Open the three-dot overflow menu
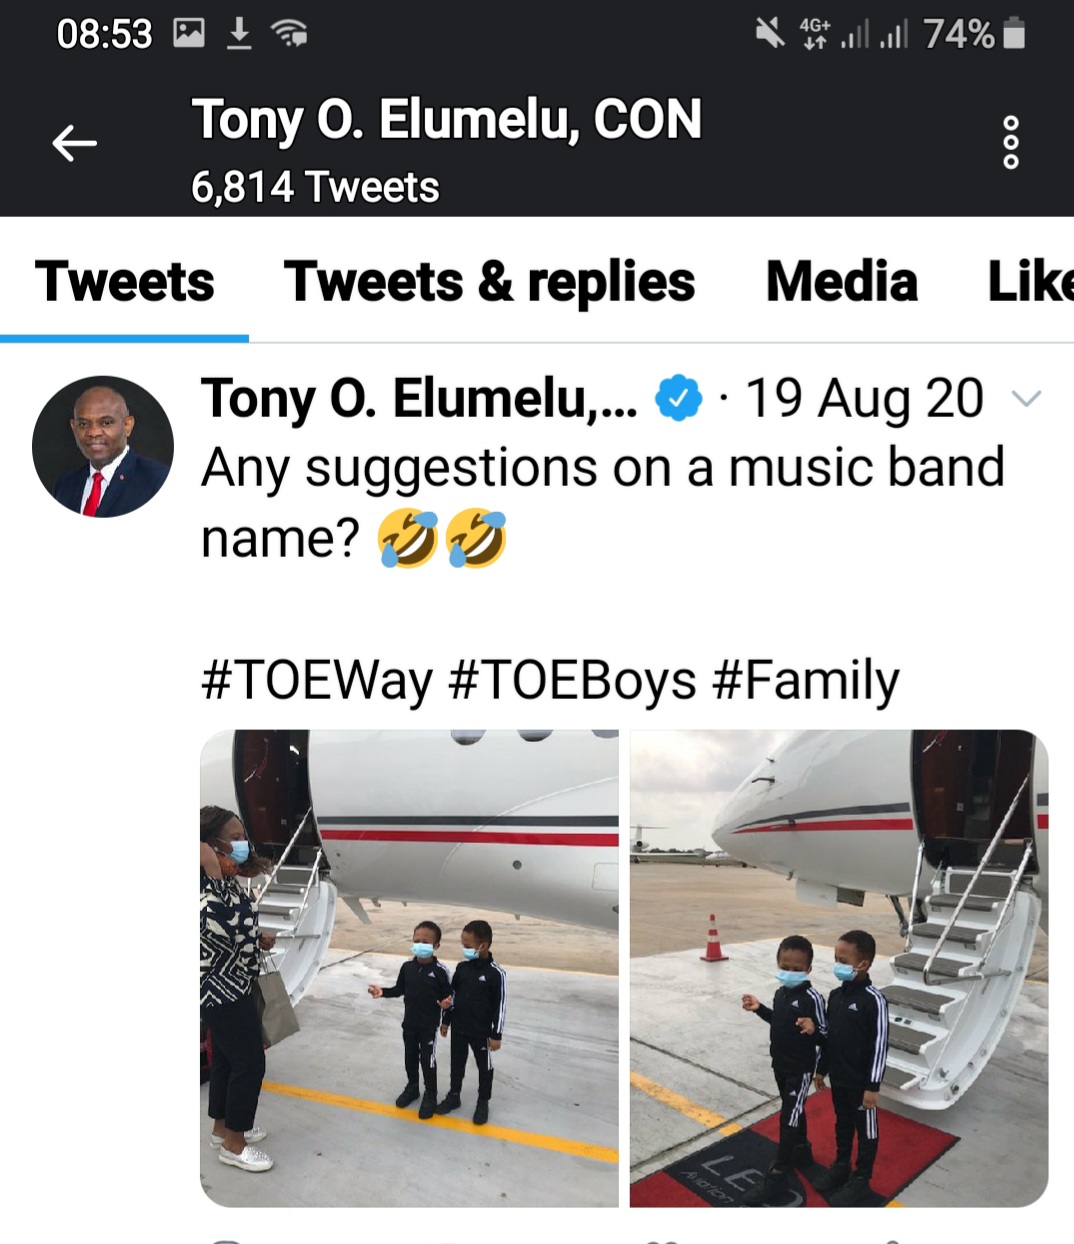The image size is (1074, 1244). [x=1011, y=142]
